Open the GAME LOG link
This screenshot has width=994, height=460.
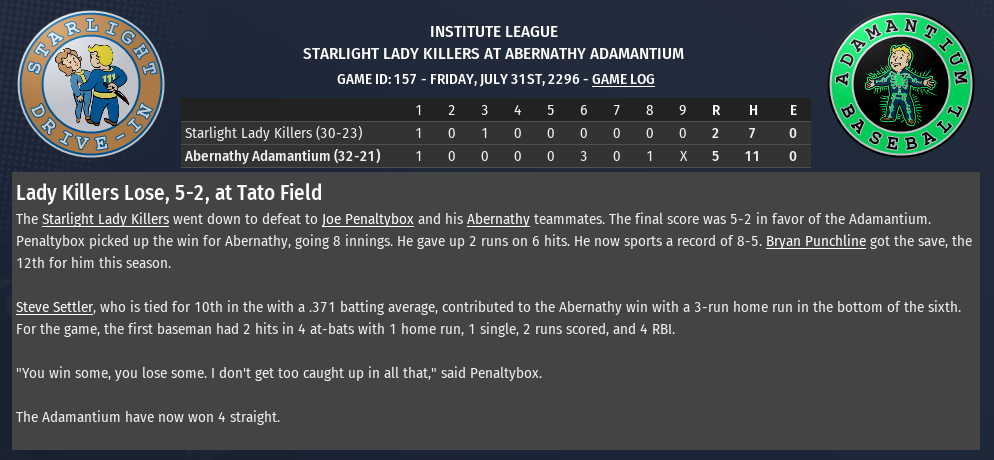coord(623,78)
